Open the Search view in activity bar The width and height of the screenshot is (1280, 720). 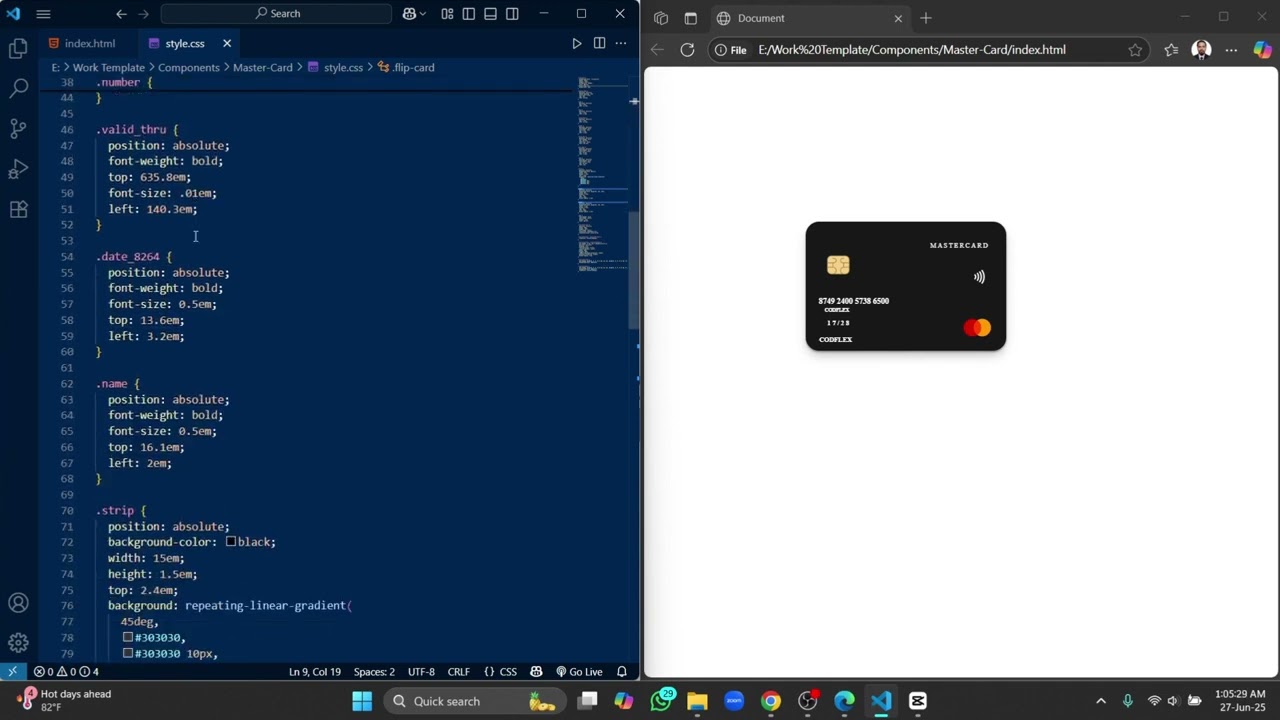(18, 88)
